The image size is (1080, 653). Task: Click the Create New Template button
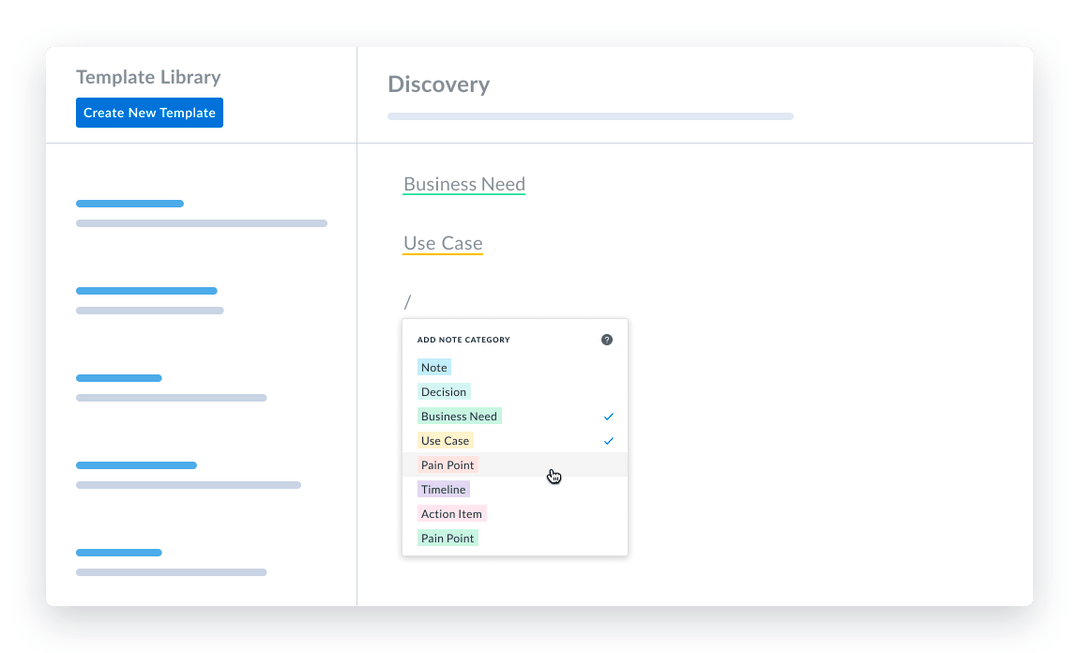[149, 112]
